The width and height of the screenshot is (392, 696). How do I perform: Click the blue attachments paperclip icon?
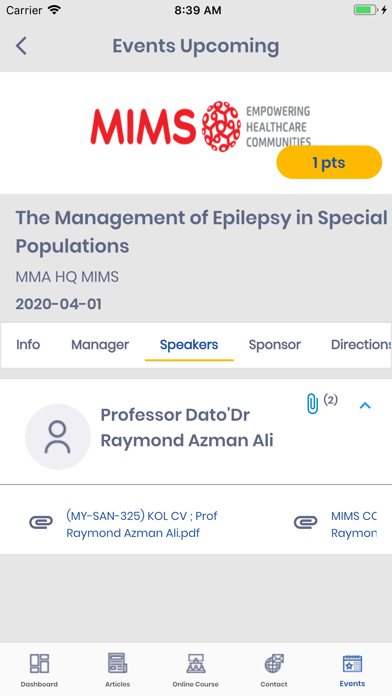(x=313, y=403)
